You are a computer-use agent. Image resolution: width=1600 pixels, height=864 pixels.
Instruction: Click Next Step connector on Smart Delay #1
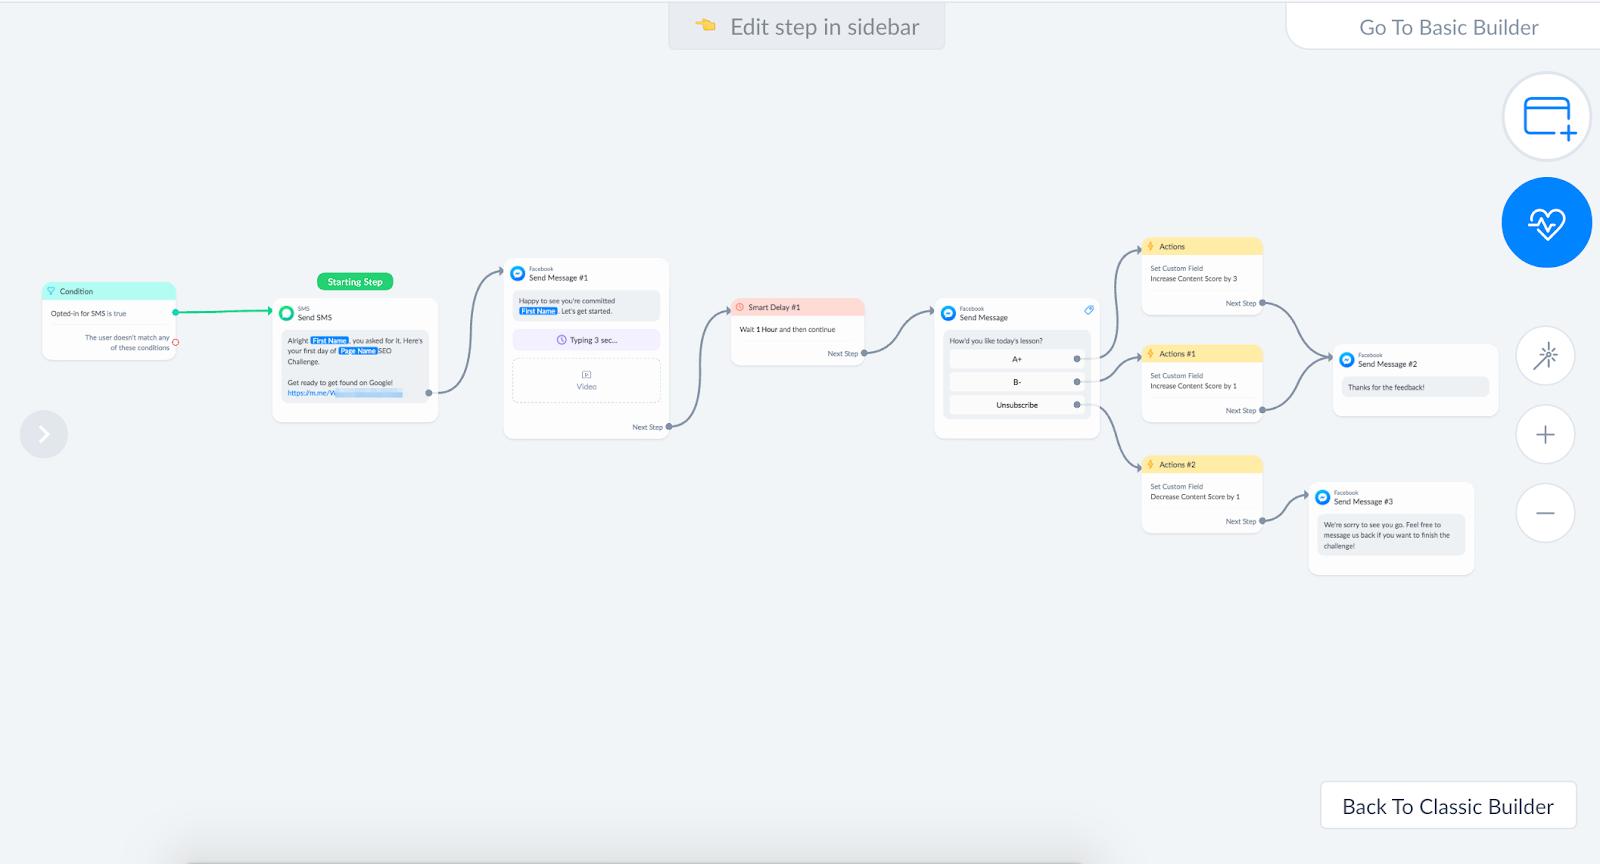(865, 353)
